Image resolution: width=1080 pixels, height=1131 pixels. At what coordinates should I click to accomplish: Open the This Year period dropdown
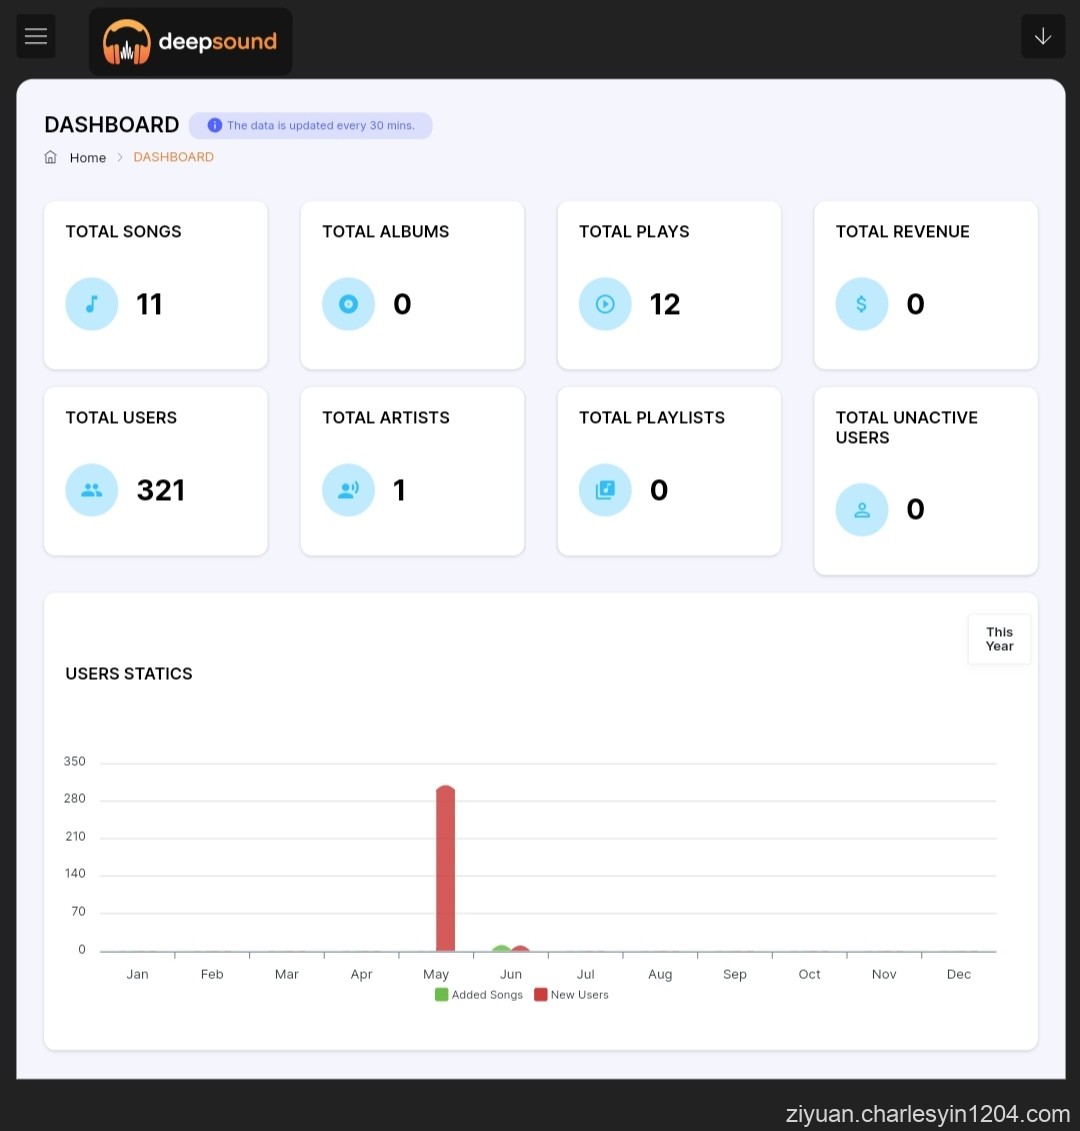tap(999, 639)
